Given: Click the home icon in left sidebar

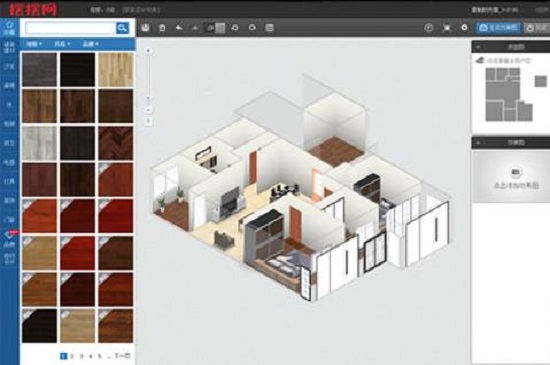Looking at the screenshot, I should click(9, 27).
